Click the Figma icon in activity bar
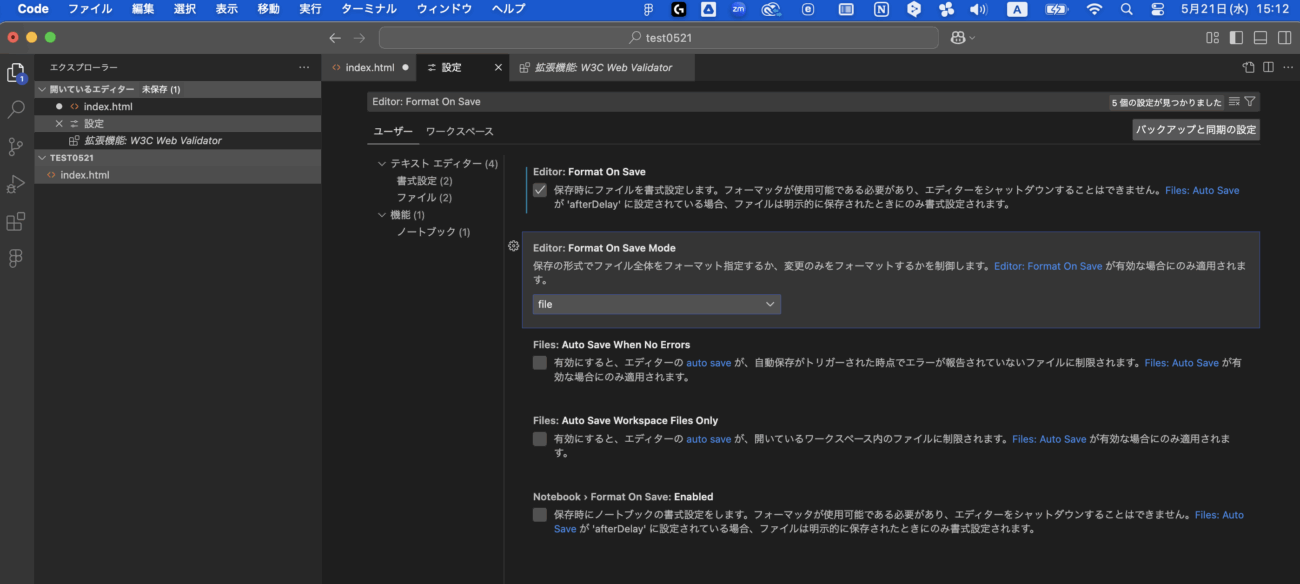Viewport: 1300px width, 584px height. click(x=16, y=258)
